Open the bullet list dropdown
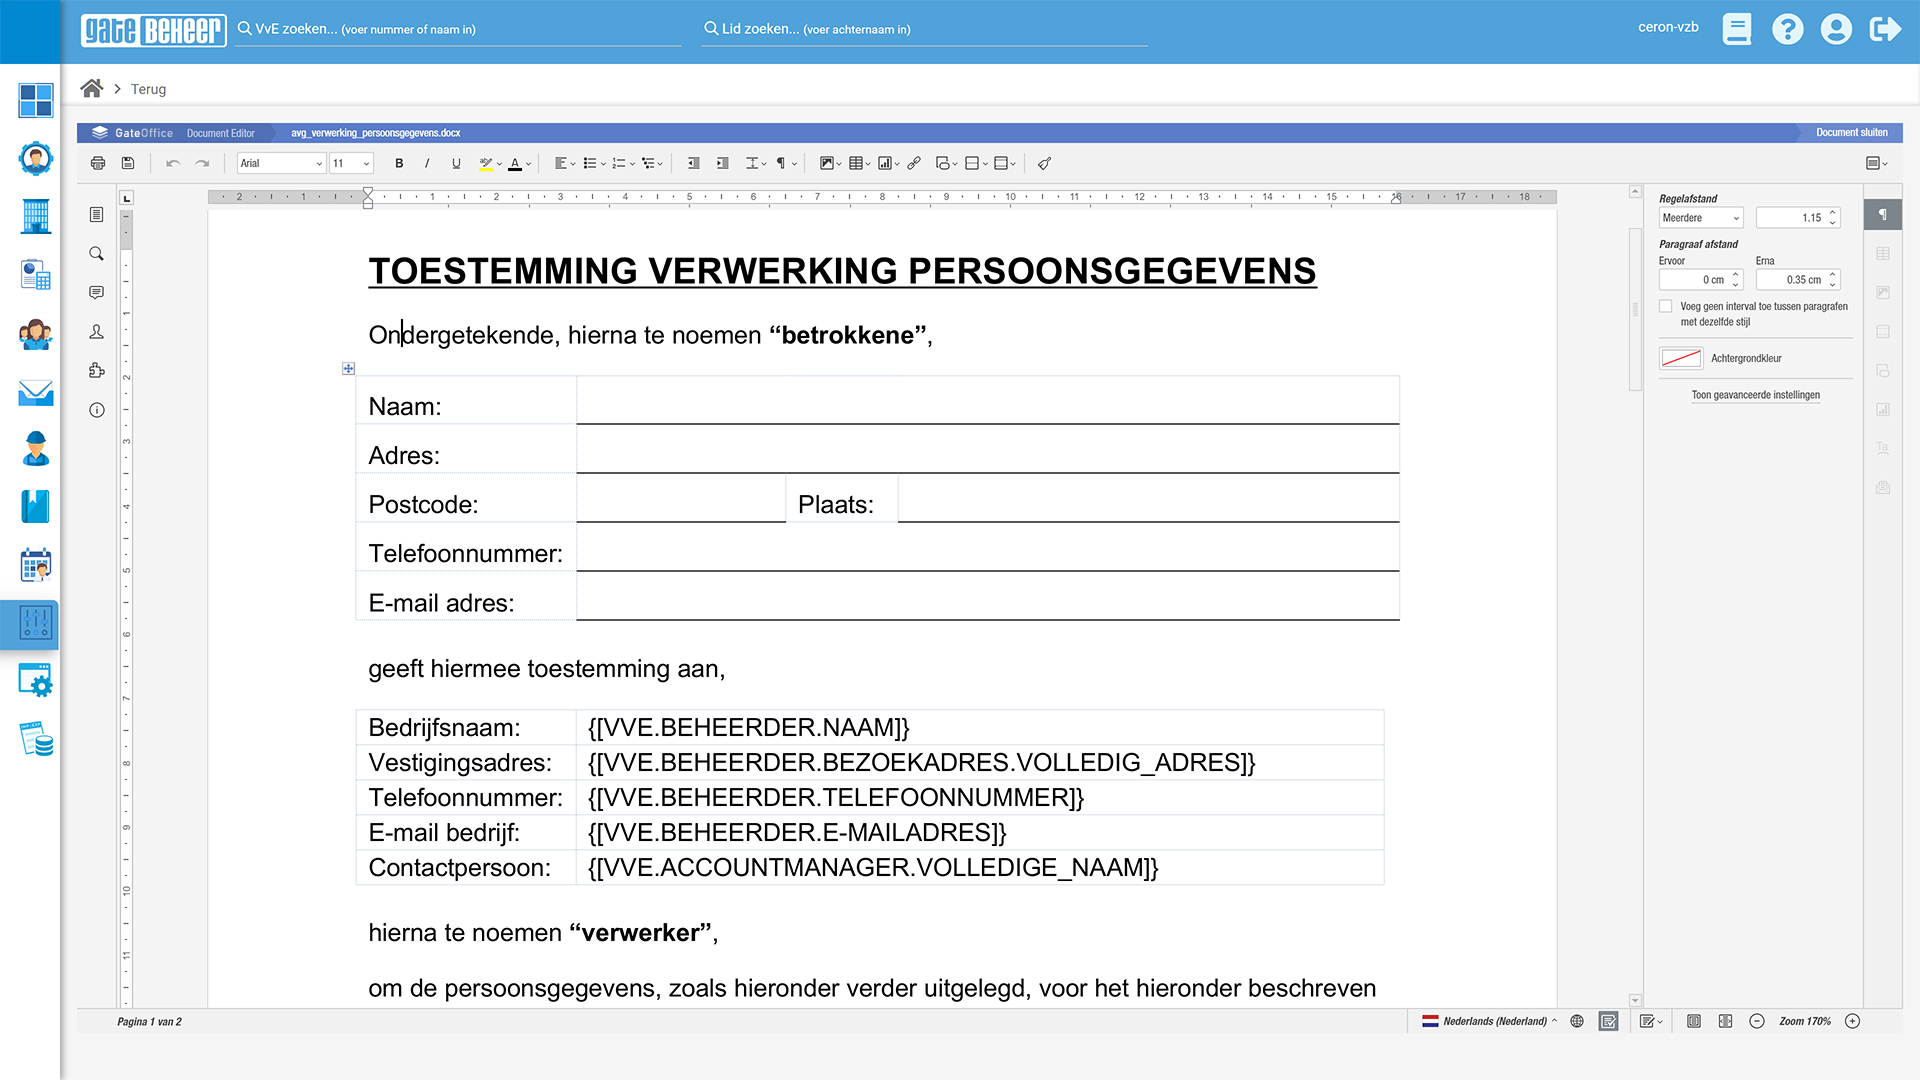 click(x=594, y=163)
